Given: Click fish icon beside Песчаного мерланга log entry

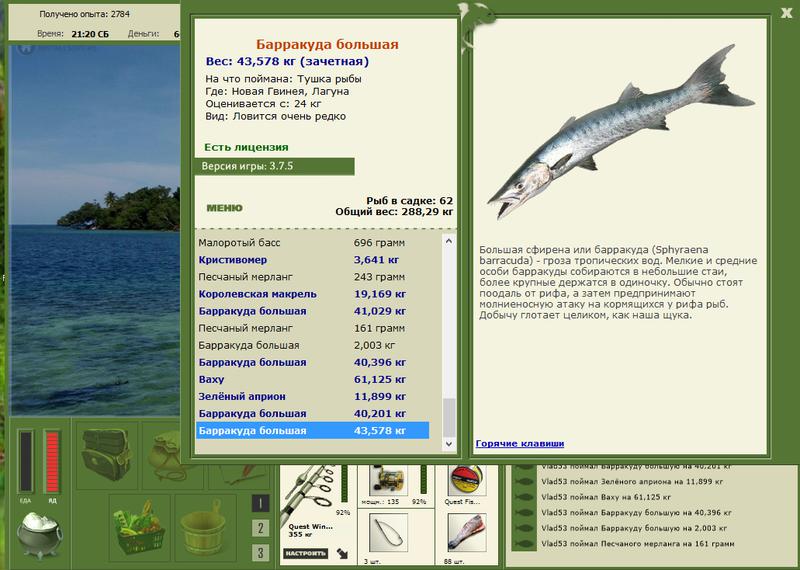Looking at the screenshot, I should 524,544.
